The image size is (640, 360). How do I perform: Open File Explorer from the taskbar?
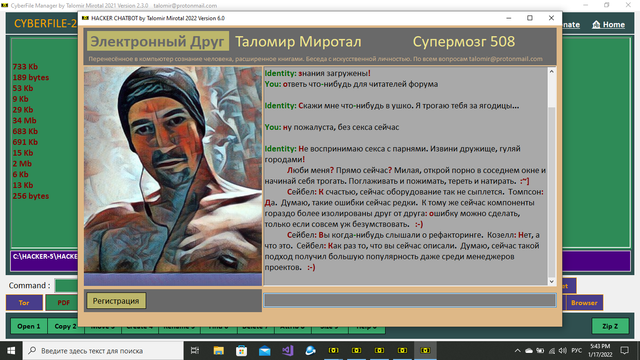coord(218,351)
